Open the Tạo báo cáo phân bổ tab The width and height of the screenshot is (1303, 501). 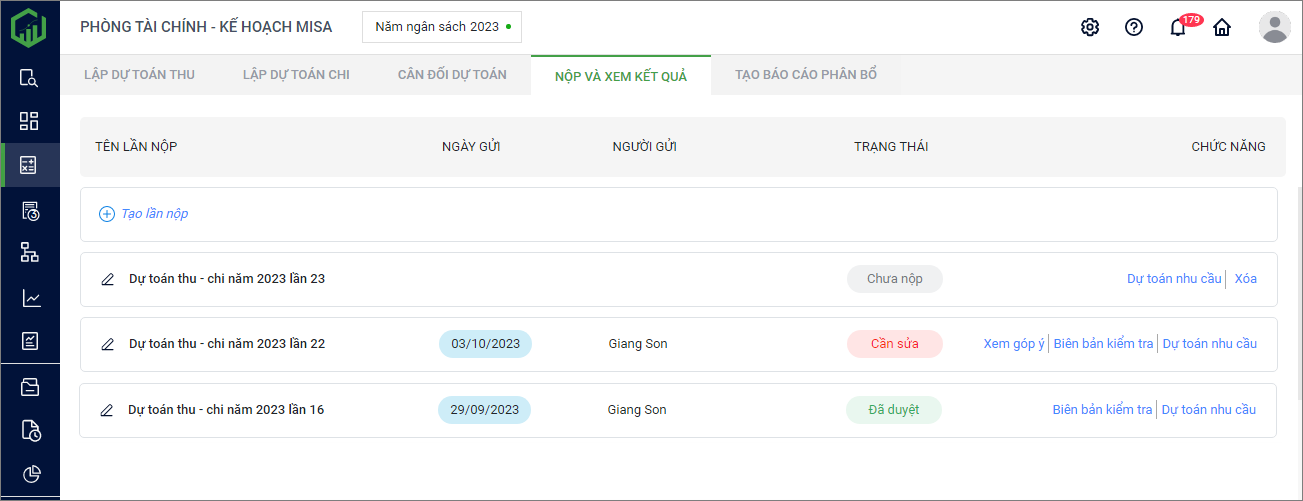coord(806,75)
